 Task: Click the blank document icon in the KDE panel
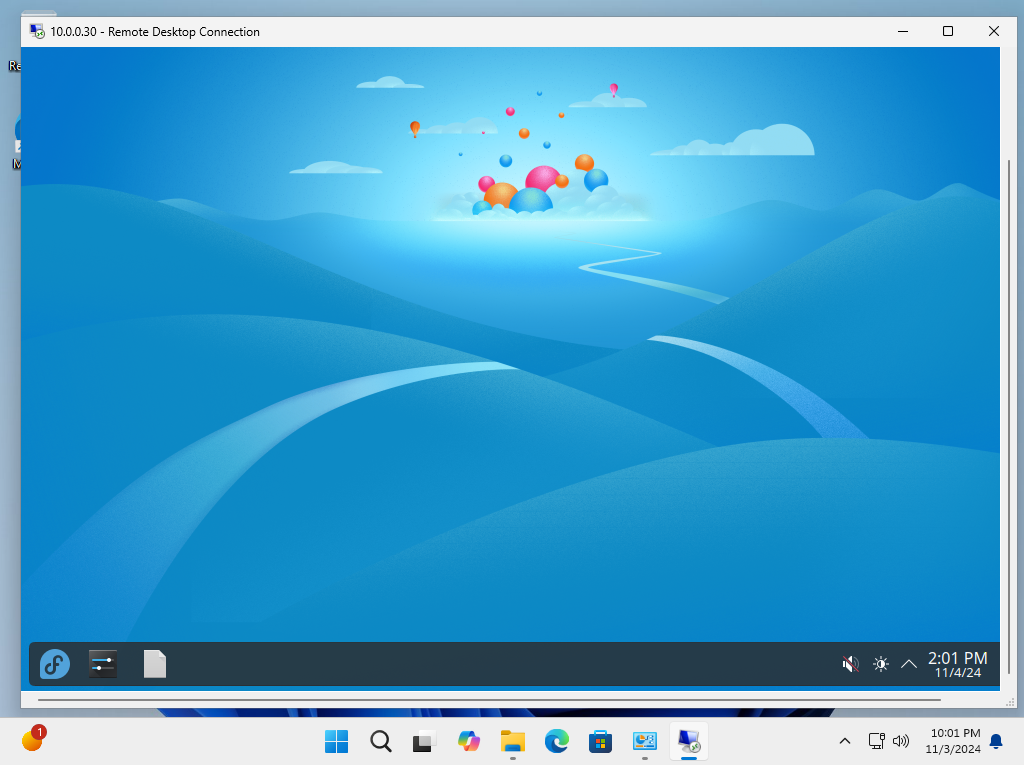tap(155, 664)
